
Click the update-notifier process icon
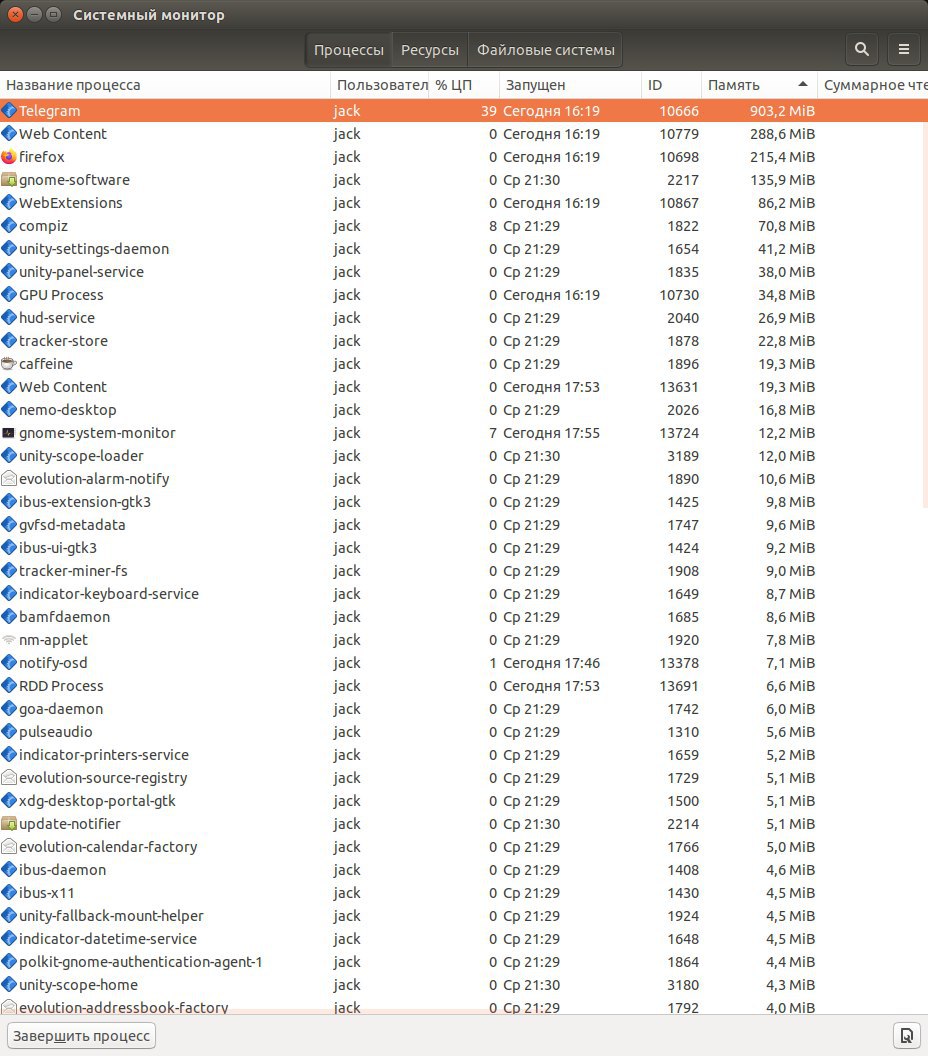point(9,824)
